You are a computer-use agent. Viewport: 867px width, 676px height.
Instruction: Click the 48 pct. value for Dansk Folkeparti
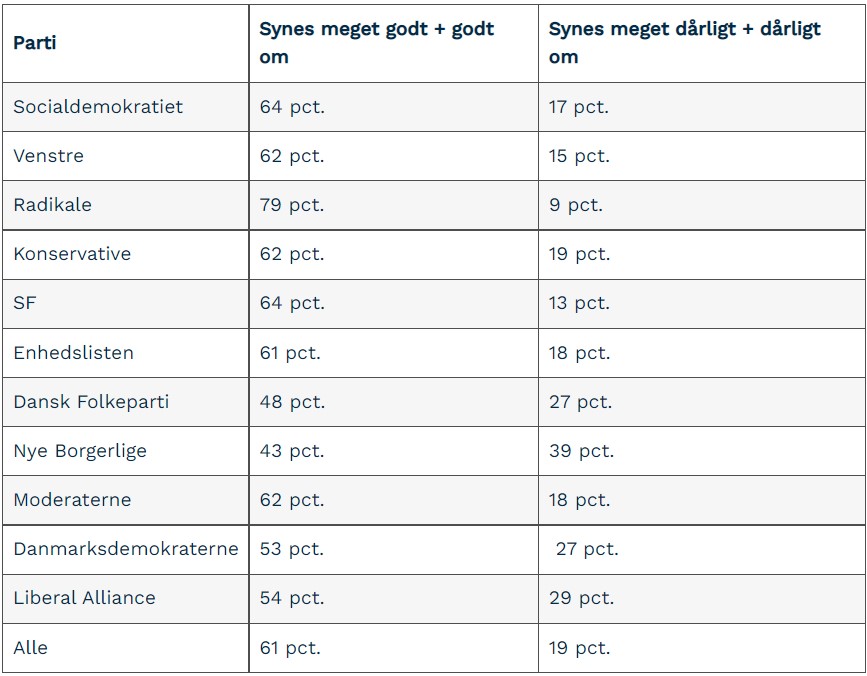(x=292, y=402)
